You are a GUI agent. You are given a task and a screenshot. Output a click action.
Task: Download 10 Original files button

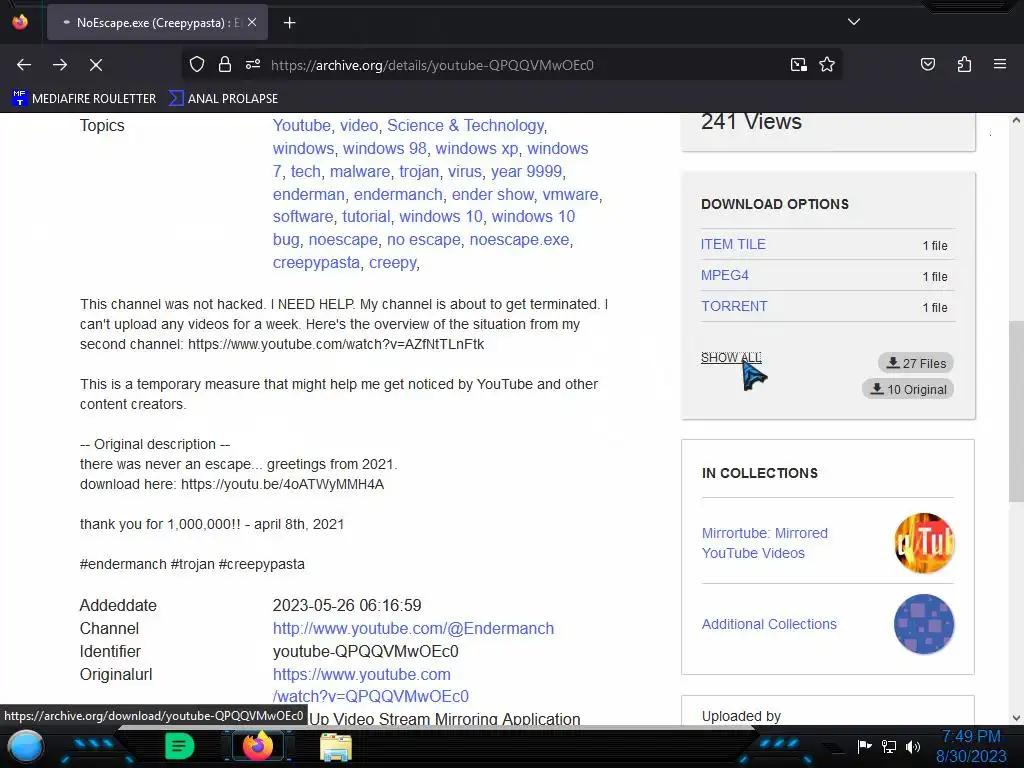(908, 389)
